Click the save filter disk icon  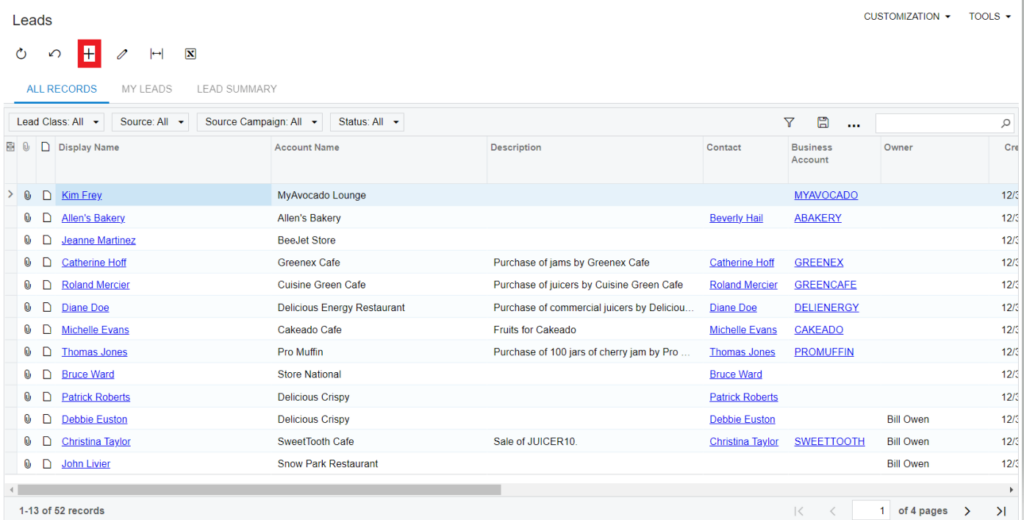(x=822, y=123)
